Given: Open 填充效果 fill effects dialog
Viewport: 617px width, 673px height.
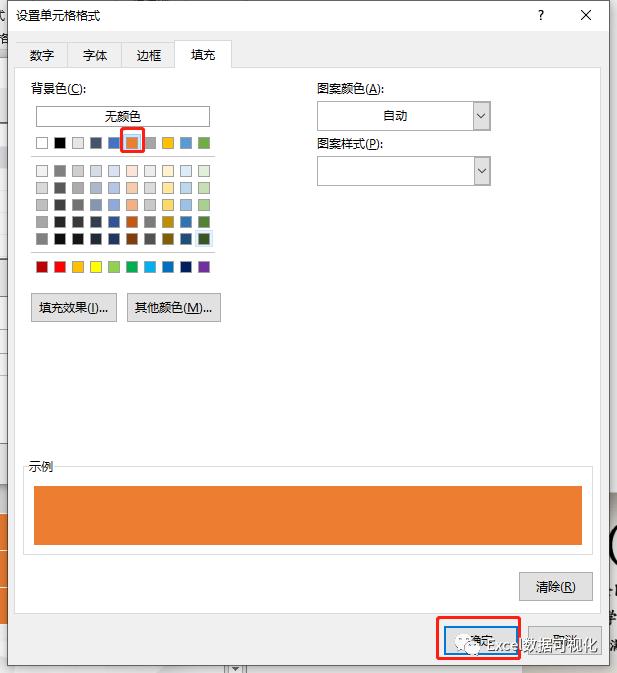Looking at the screenshot, I should coord(74,307).
